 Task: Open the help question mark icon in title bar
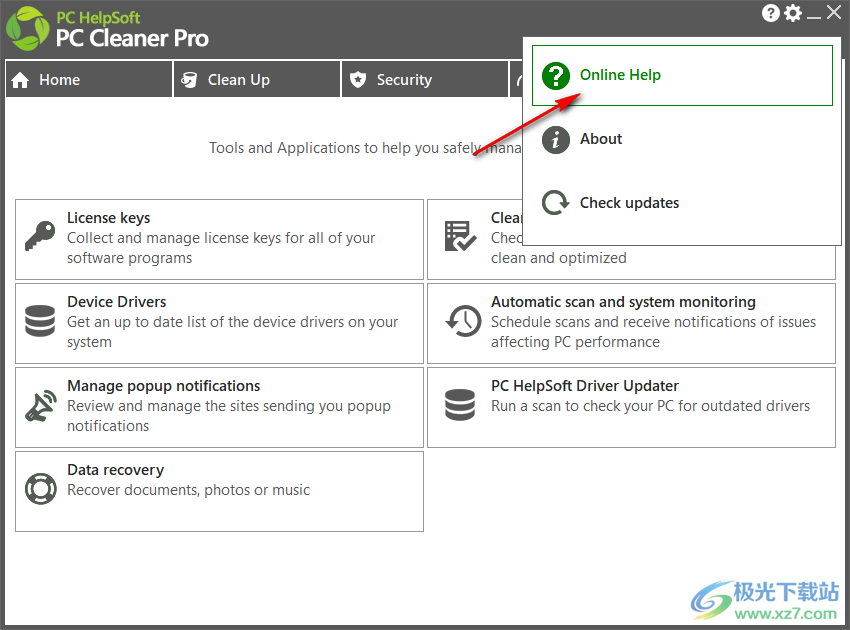coord(770,13)
